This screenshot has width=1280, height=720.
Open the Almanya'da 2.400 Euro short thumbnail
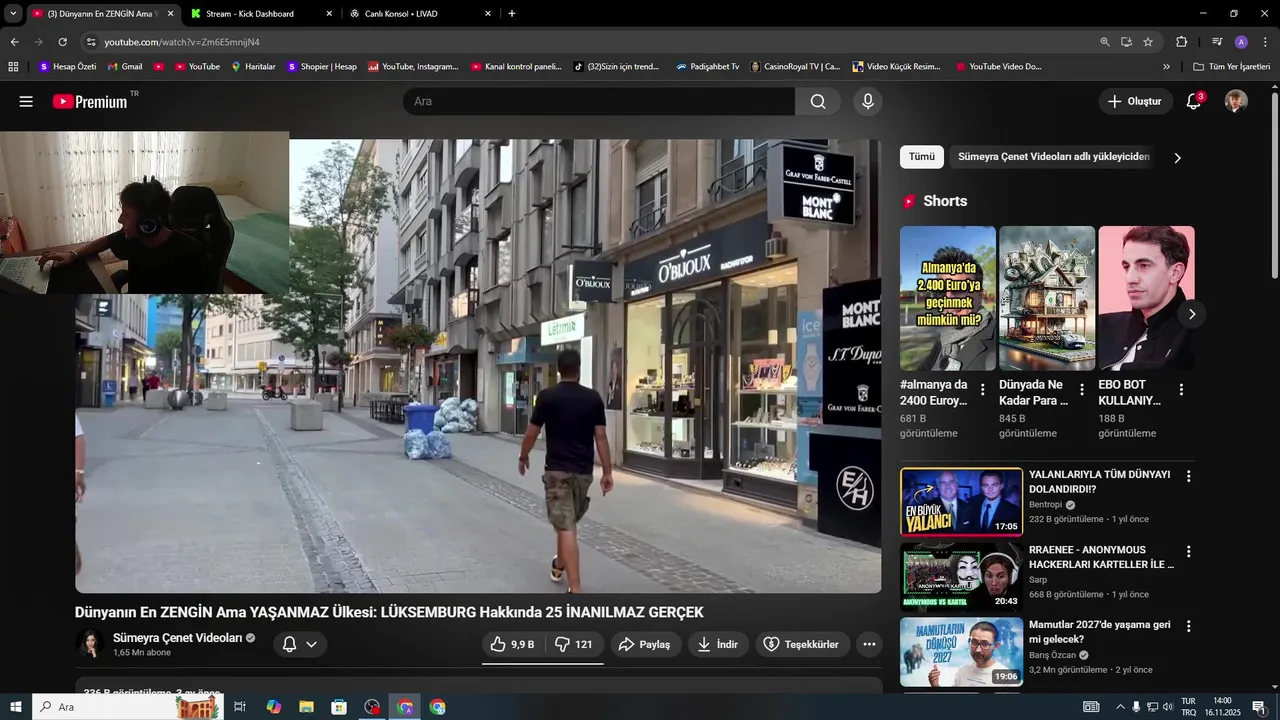(x=947, y=298)
